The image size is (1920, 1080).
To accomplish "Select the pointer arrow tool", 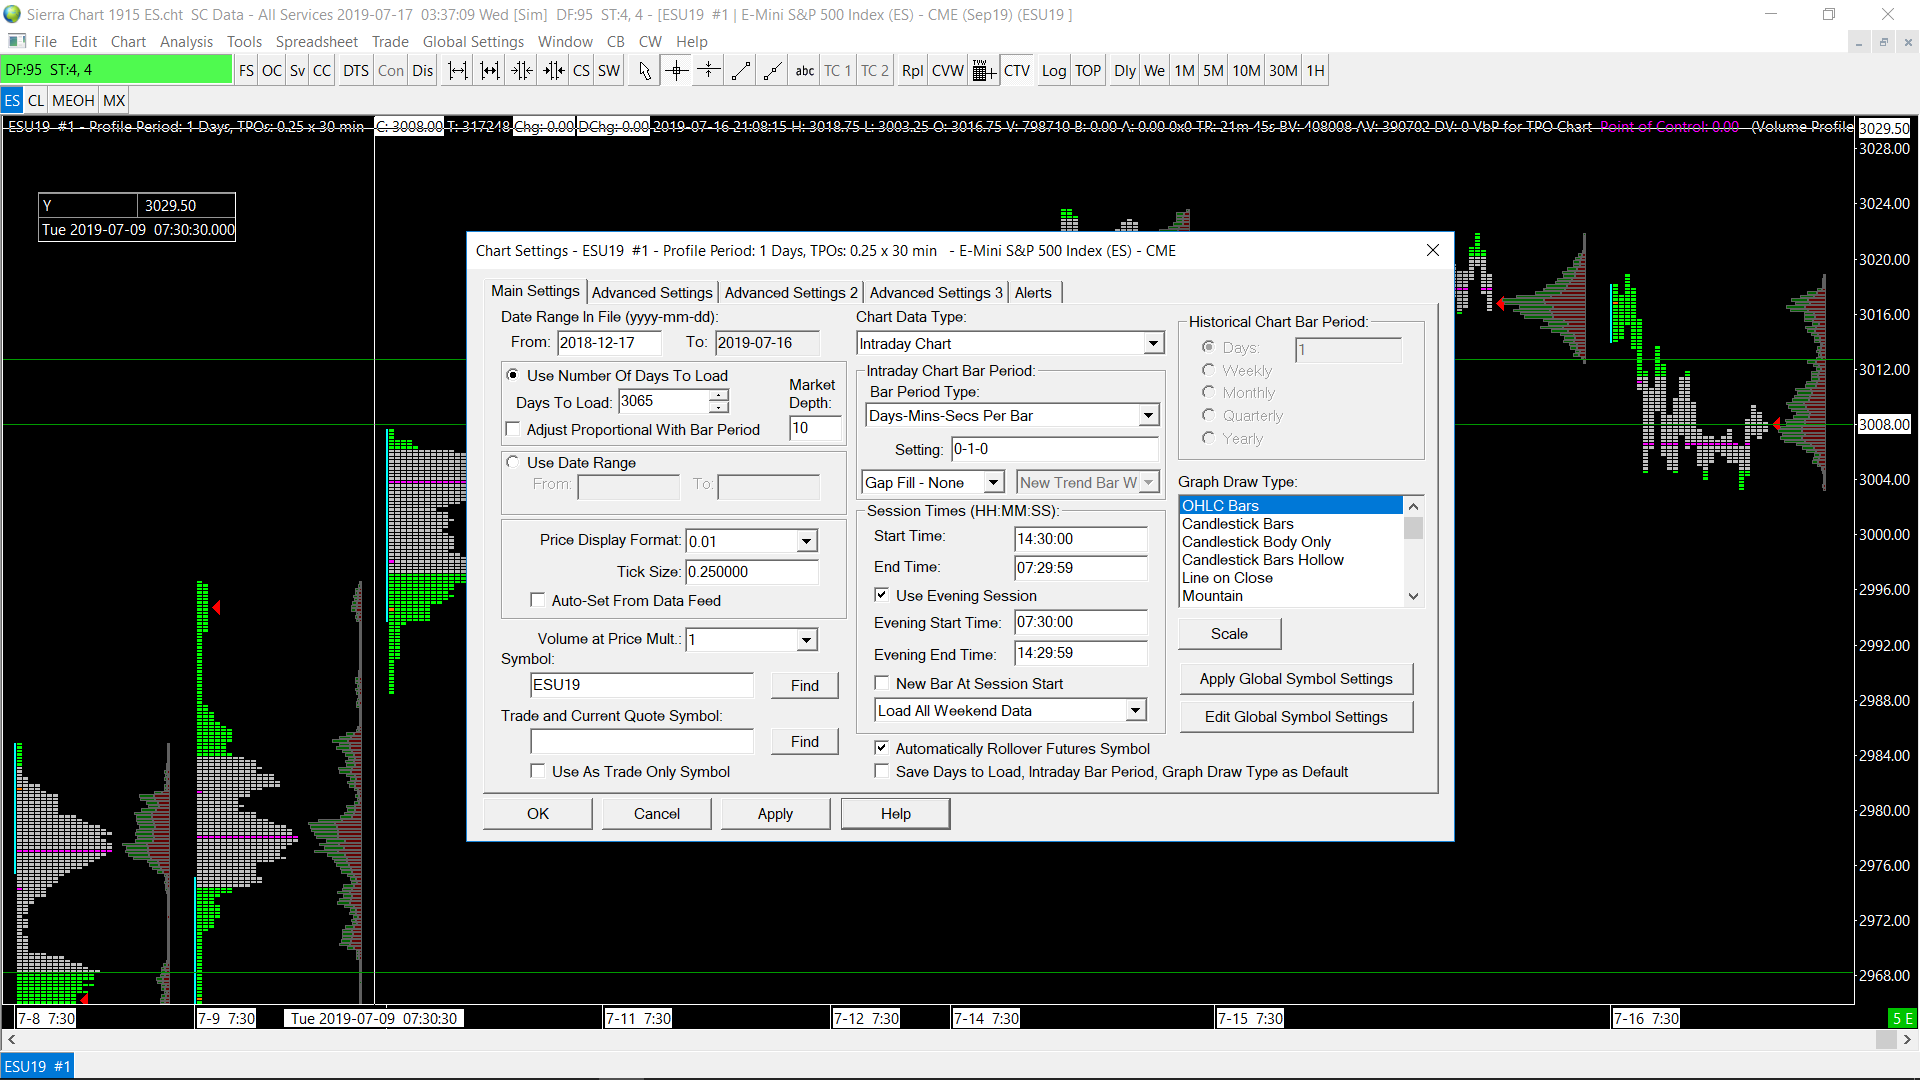I will point(644,71).
